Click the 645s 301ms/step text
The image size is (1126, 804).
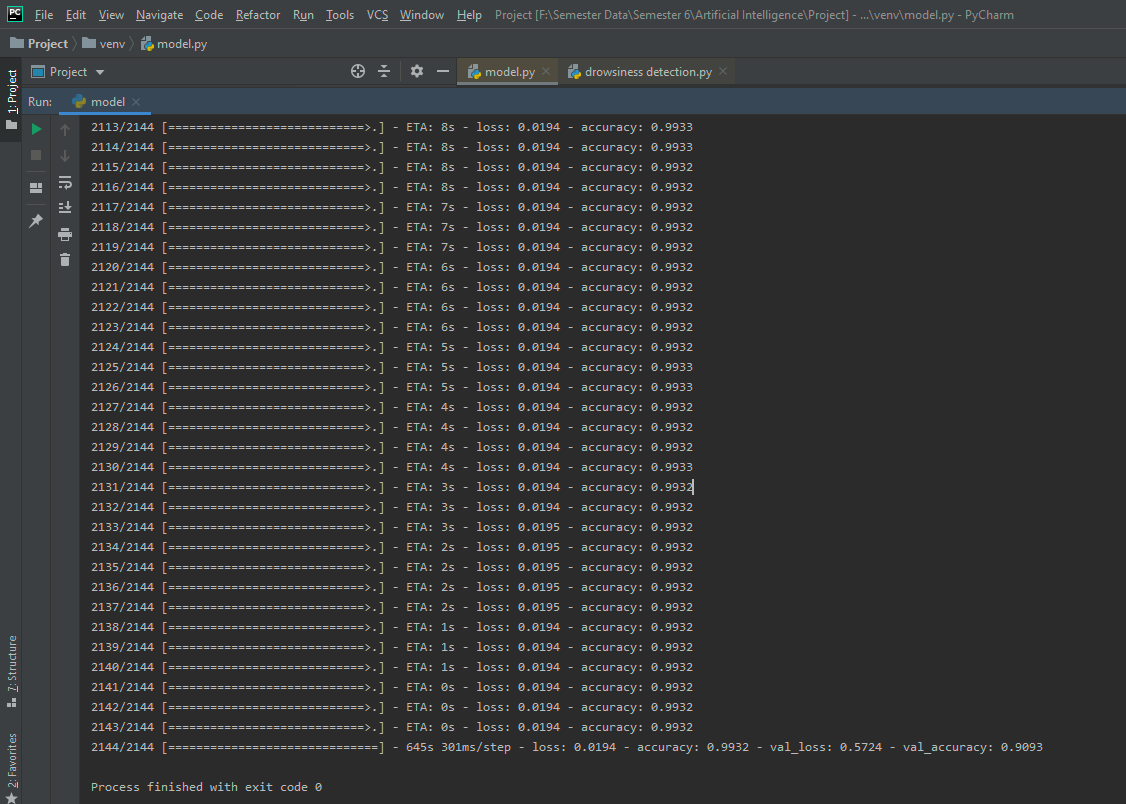tap(458, 747)
